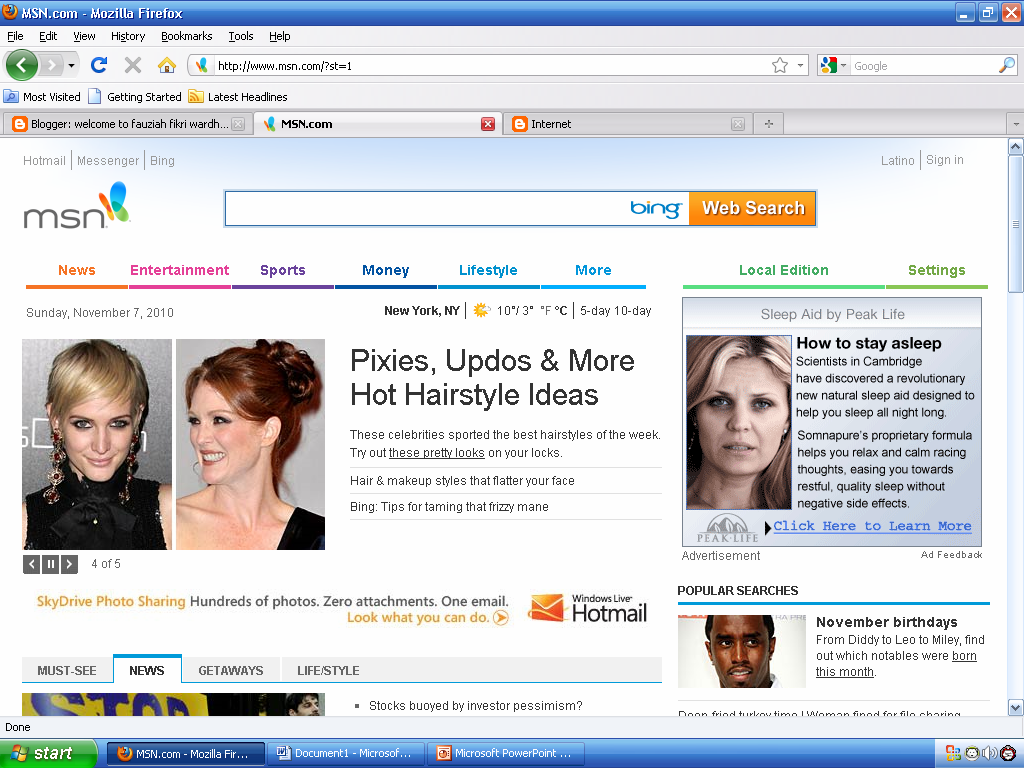This screenshot has width=1024, height=768.
Task: Open the list all tabs dropdown
Action: coord(1016,124)
